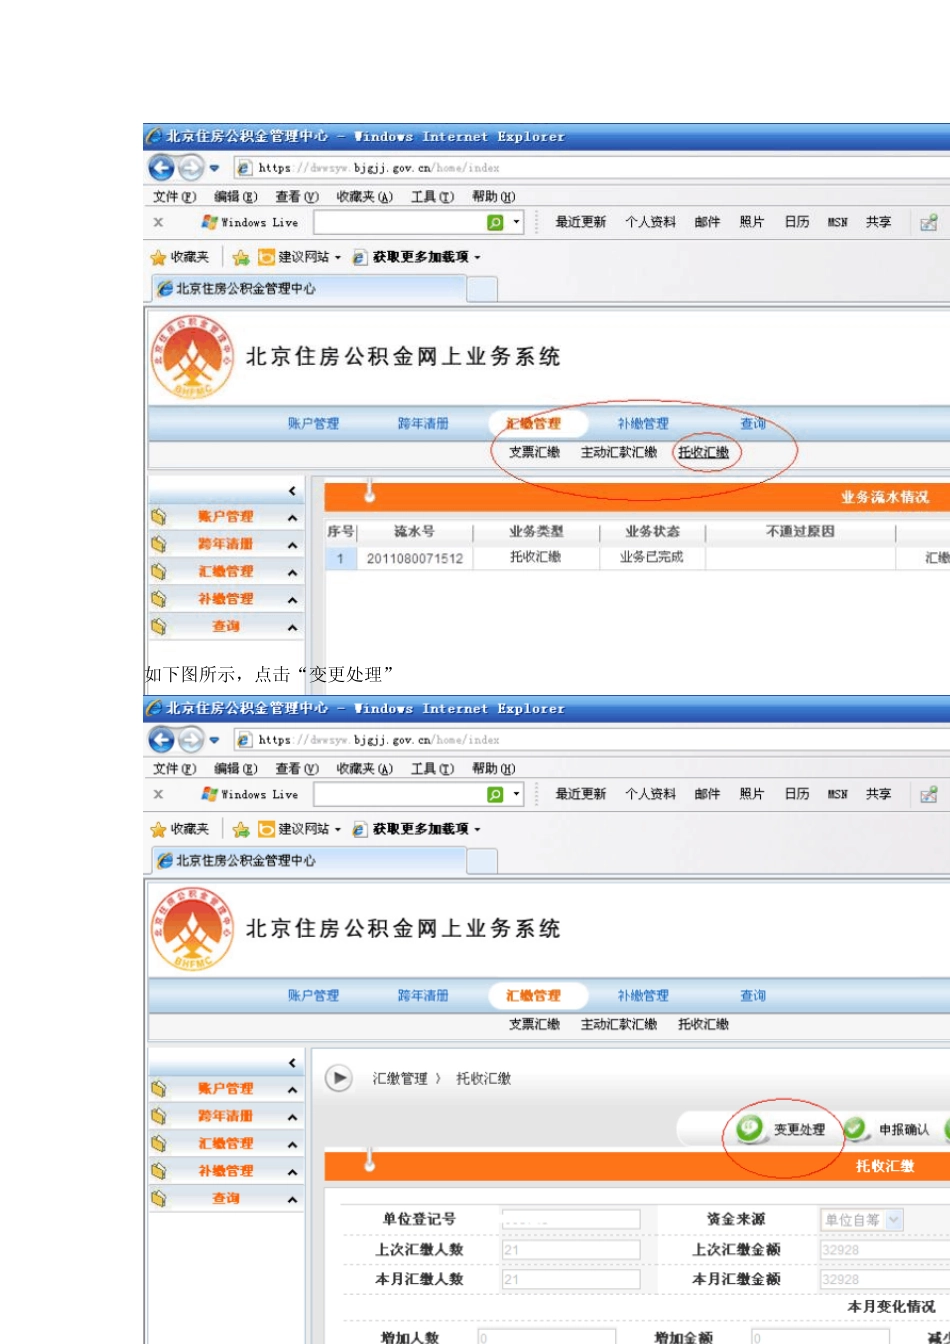Viewport: 950px width, 1344px height.
Task: Click the BHFMC logo in the 业务流水情况 window
Action: (192, 358)
